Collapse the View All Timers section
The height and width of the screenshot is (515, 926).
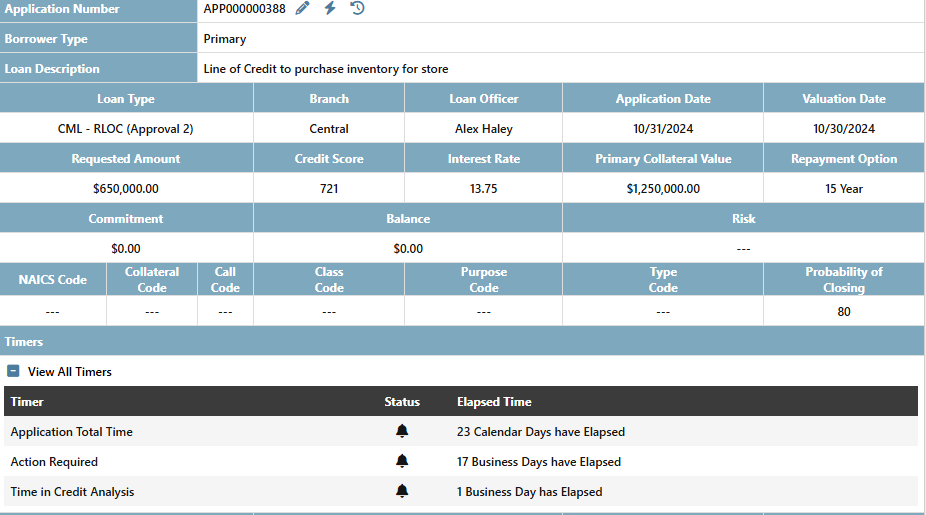(x=14, y=372)
